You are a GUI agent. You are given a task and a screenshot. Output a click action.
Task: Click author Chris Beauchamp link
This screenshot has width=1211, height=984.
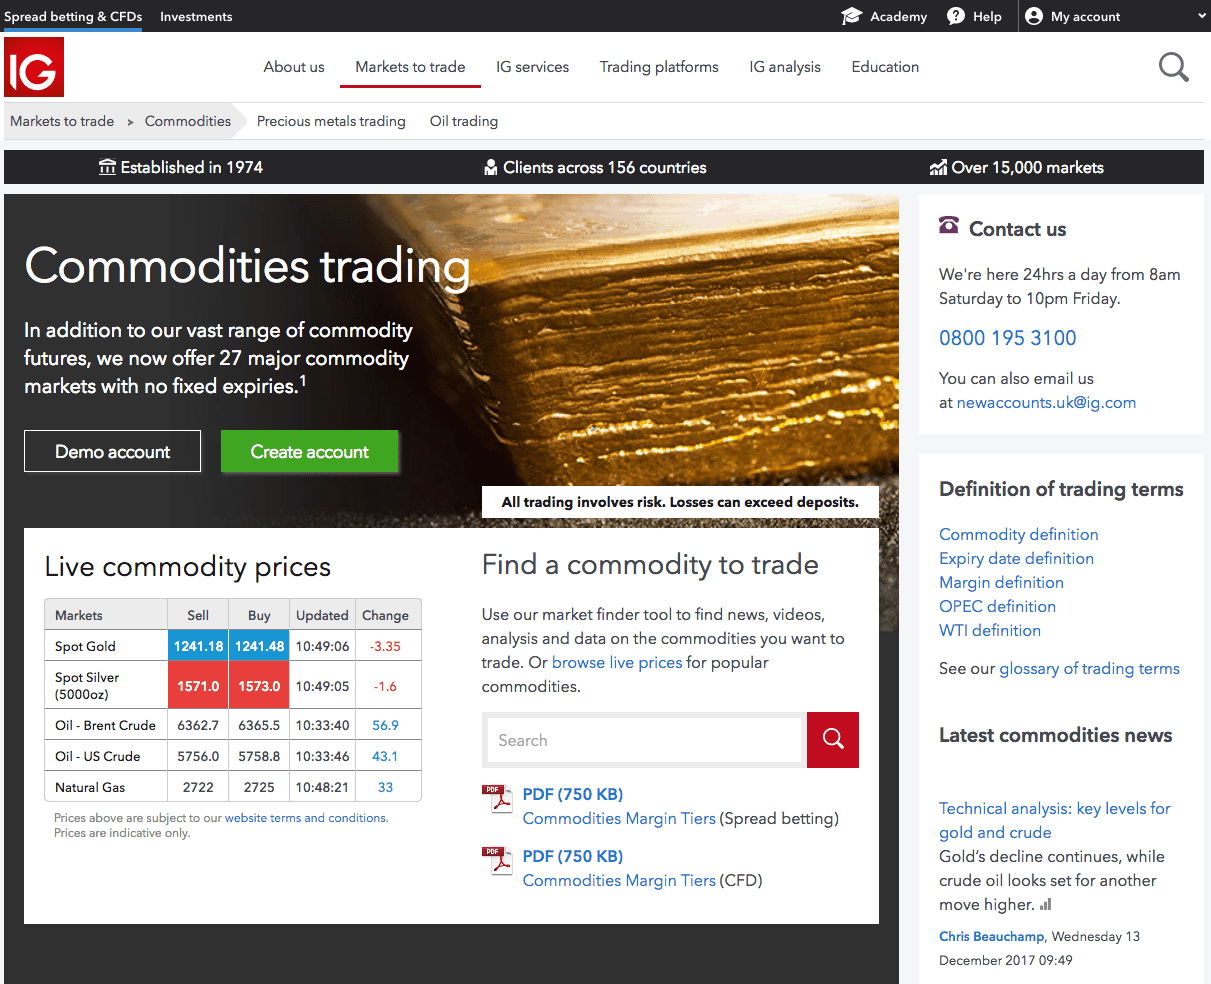[x=992, y=936]
